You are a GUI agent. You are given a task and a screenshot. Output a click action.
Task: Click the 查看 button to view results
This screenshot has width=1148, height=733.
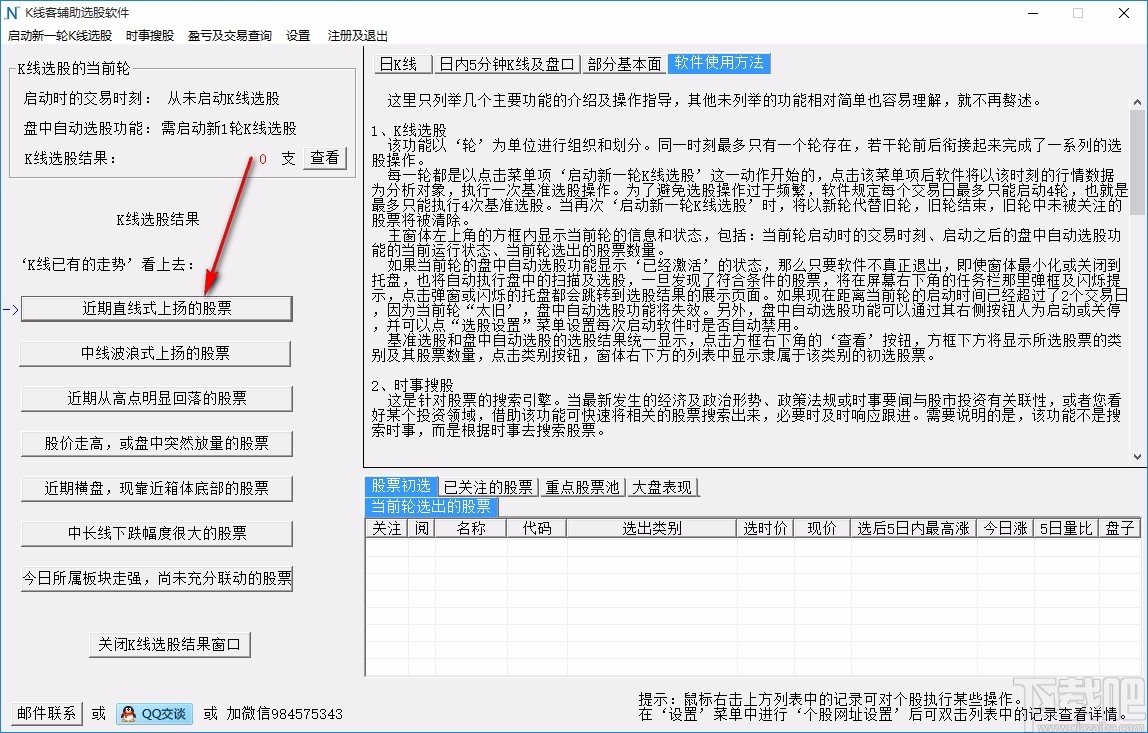(324, 158)
